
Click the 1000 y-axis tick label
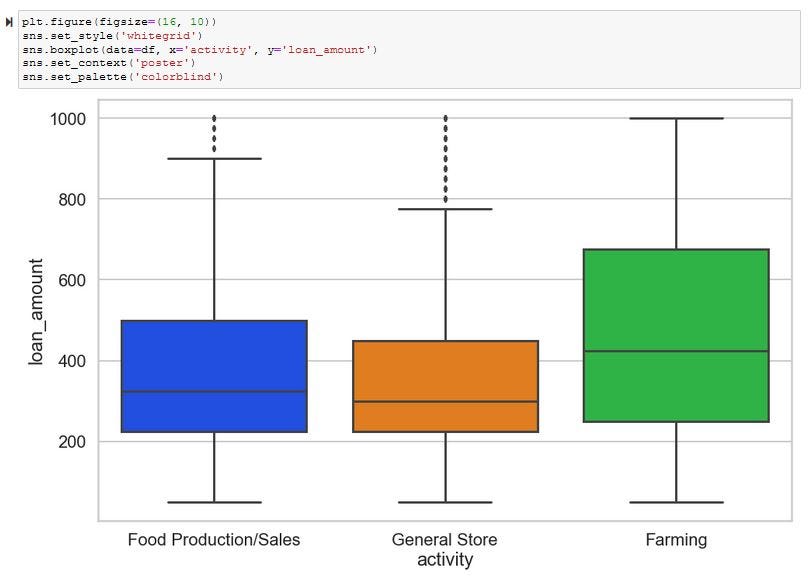point(68,119)
